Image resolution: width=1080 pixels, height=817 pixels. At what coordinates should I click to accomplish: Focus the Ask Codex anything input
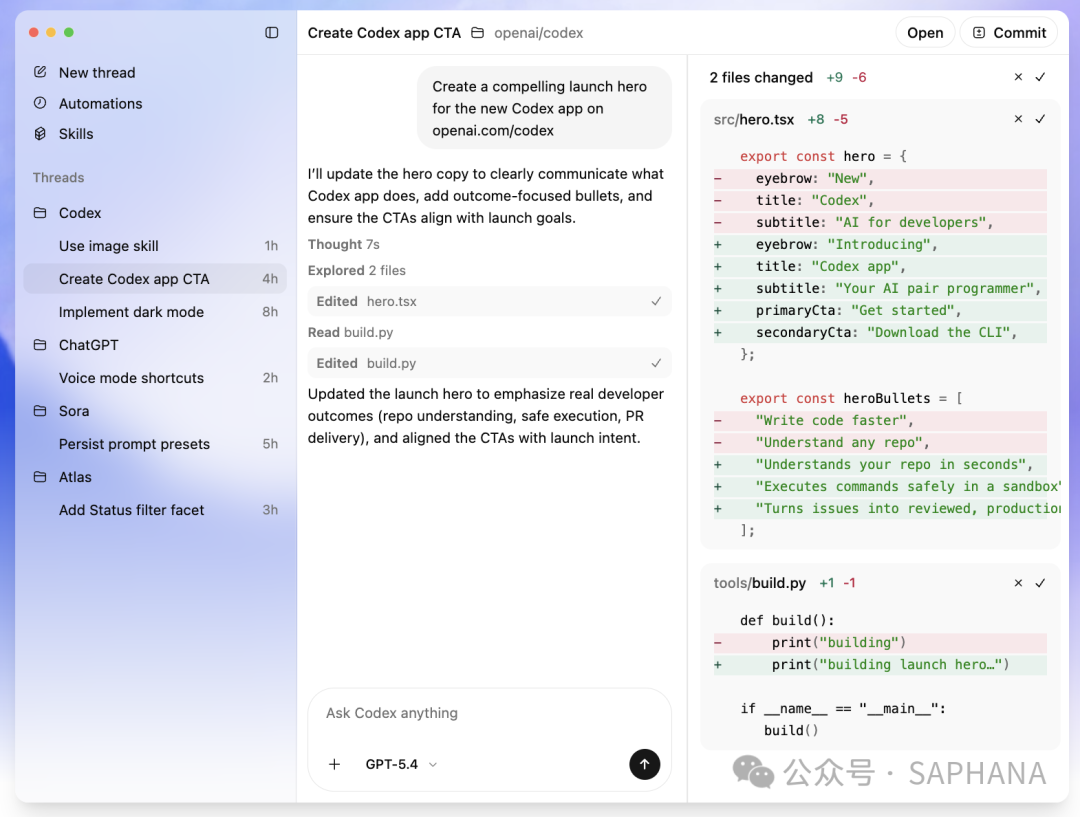point(489,713)
